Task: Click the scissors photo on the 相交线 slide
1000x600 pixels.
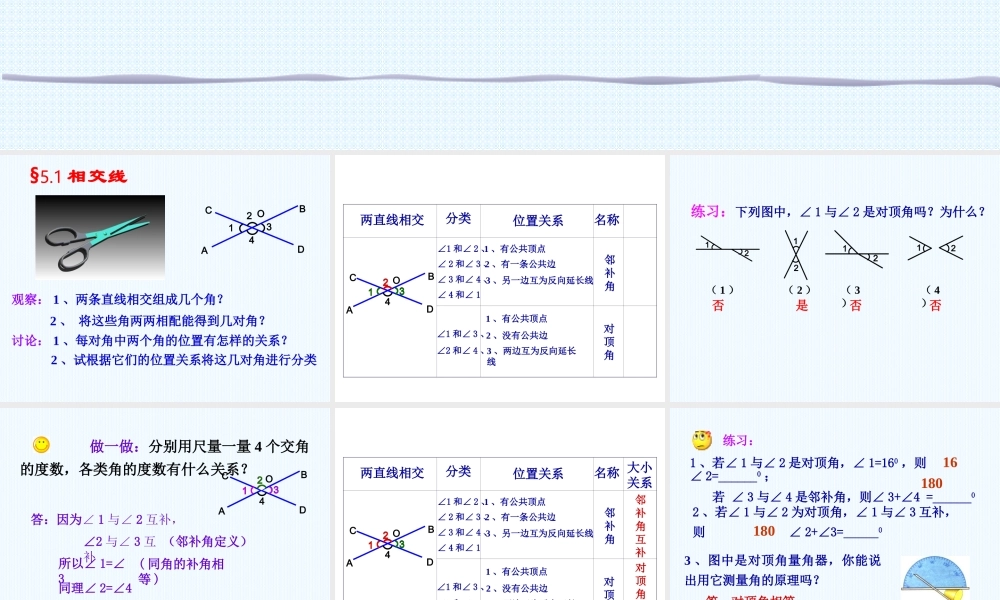Action: pos(100,237)
